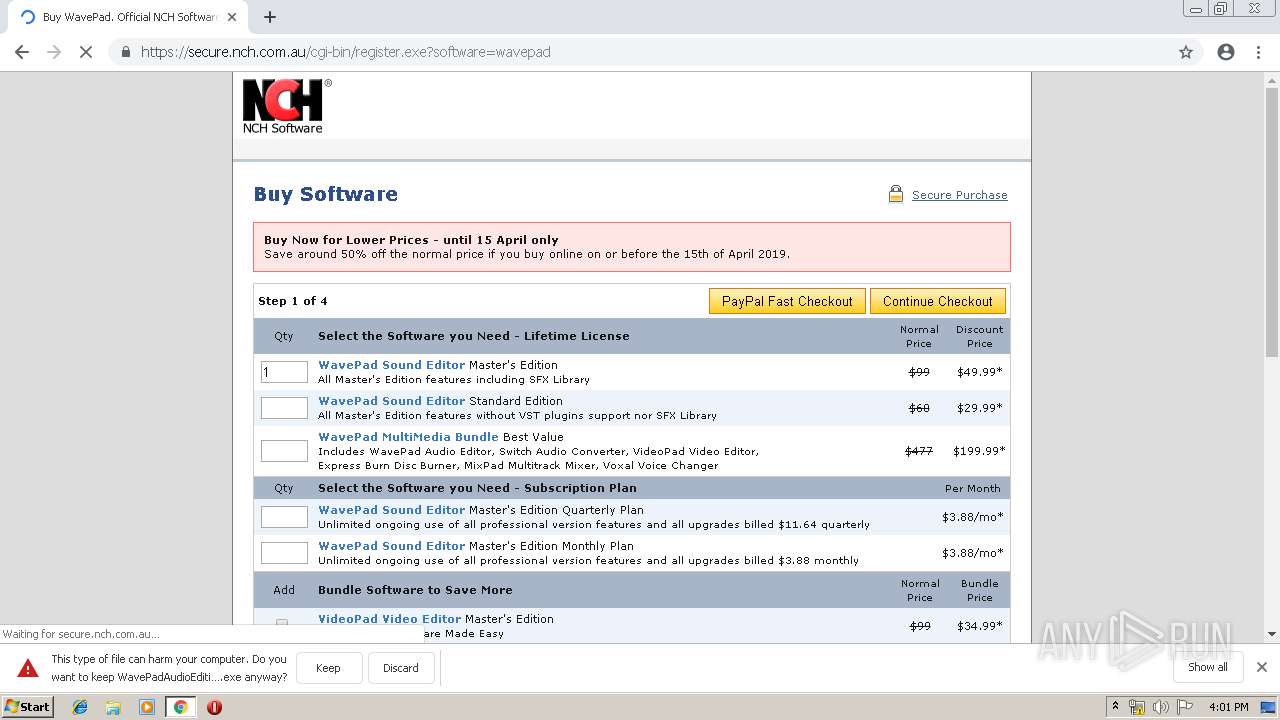
Task: Open the media player taskbar icon
Action: (x=147, y=707)
